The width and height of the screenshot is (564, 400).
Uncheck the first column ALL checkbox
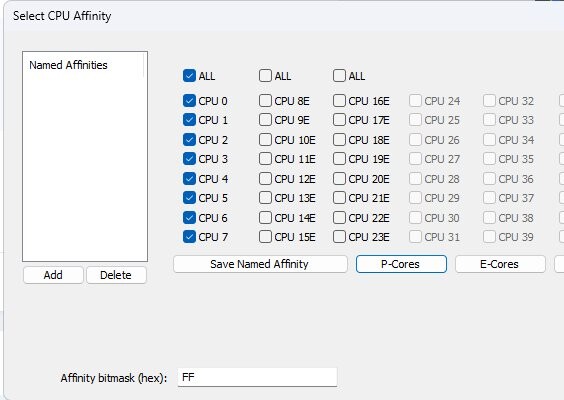point(189,76)
